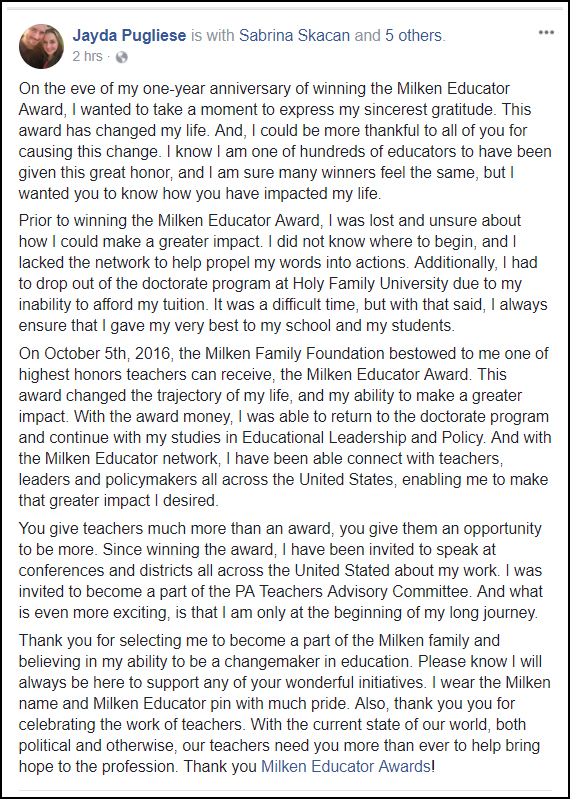570x799 pixels.
Task: Open the '2 hrs' post timestamp
Action: [x=87, y=57]
